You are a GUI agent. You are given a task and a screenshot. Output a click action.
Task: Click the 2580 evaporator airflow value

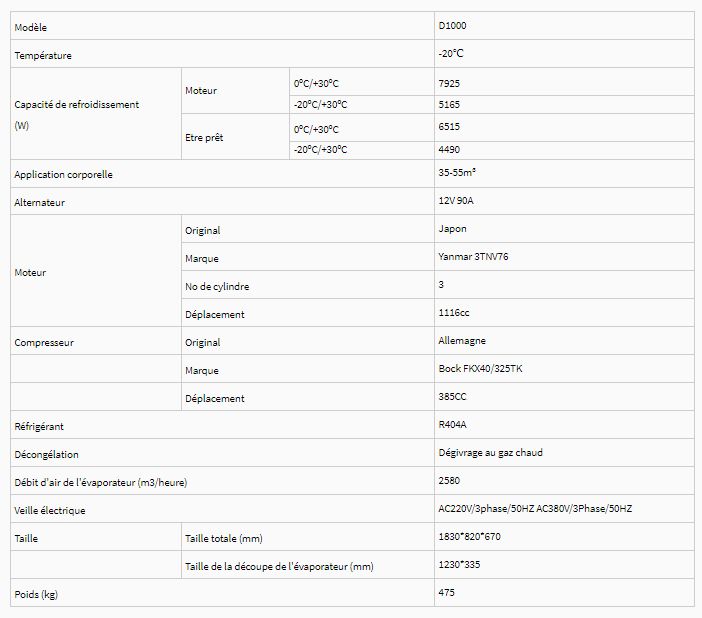449,481
